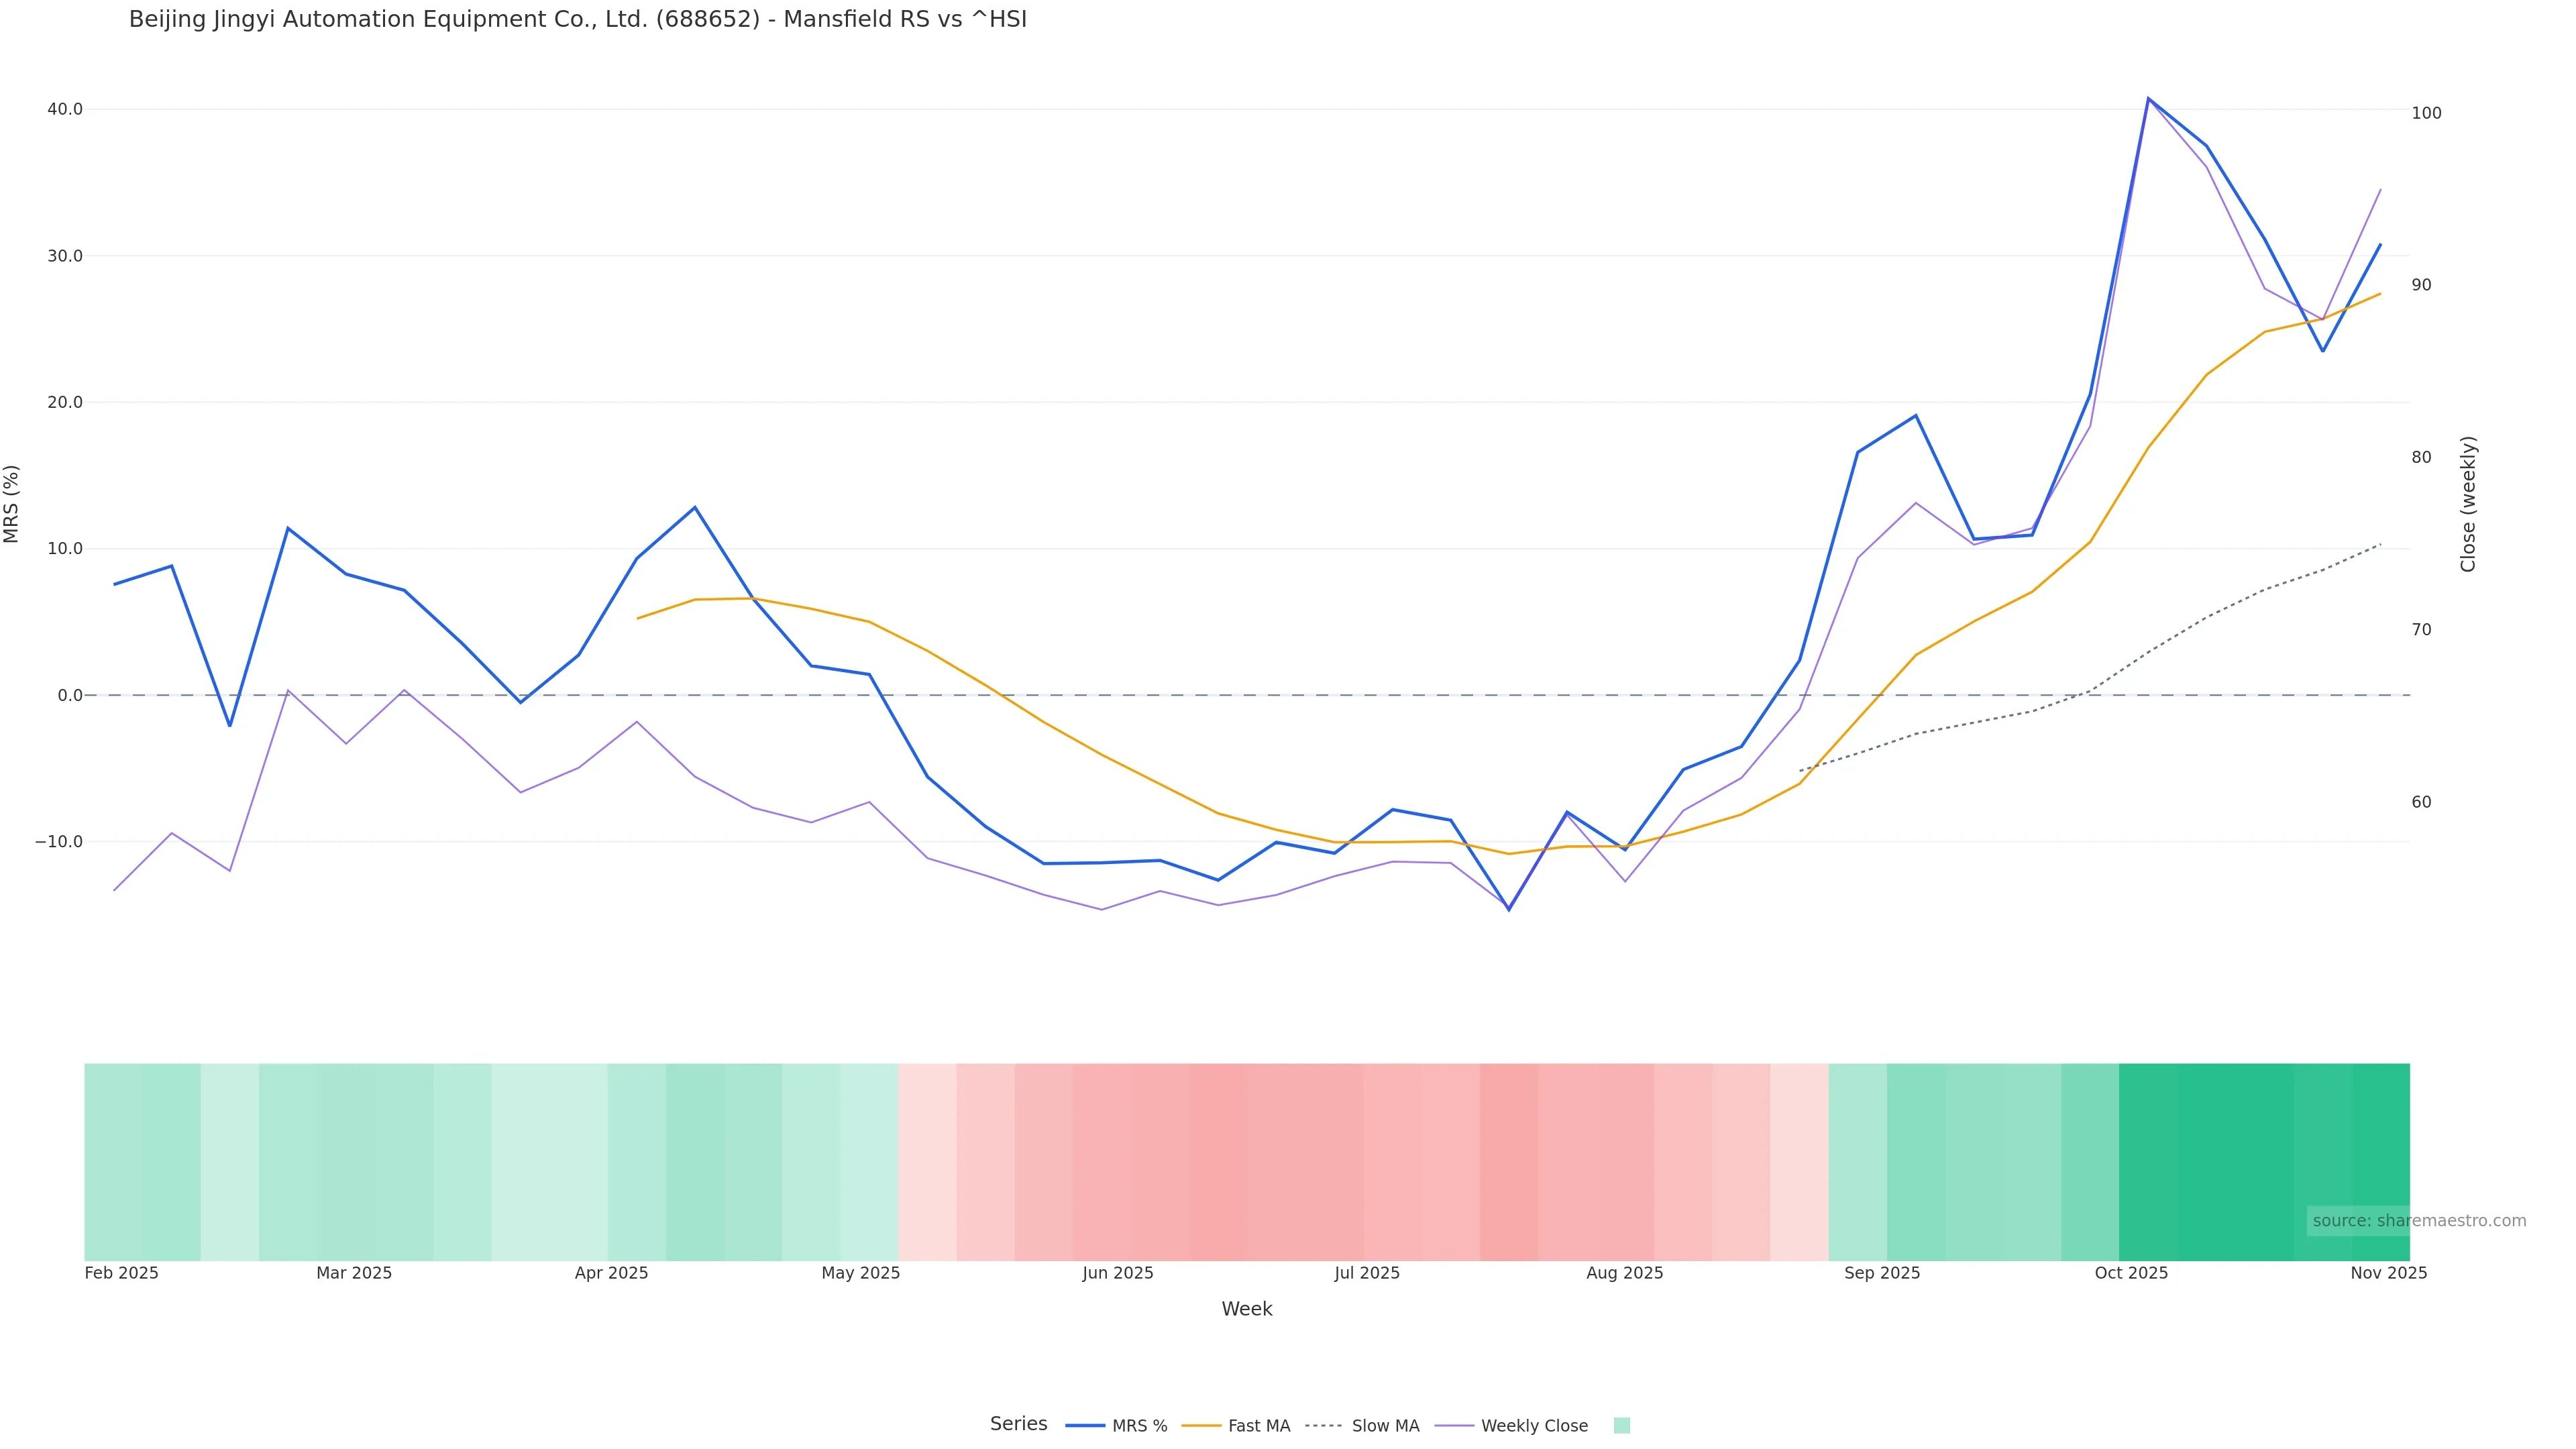The image size is (2576, 1449).
Task: Click the Jun 2025 x-axis label
Action: pyautogui.click(x=1117, y=1273)
